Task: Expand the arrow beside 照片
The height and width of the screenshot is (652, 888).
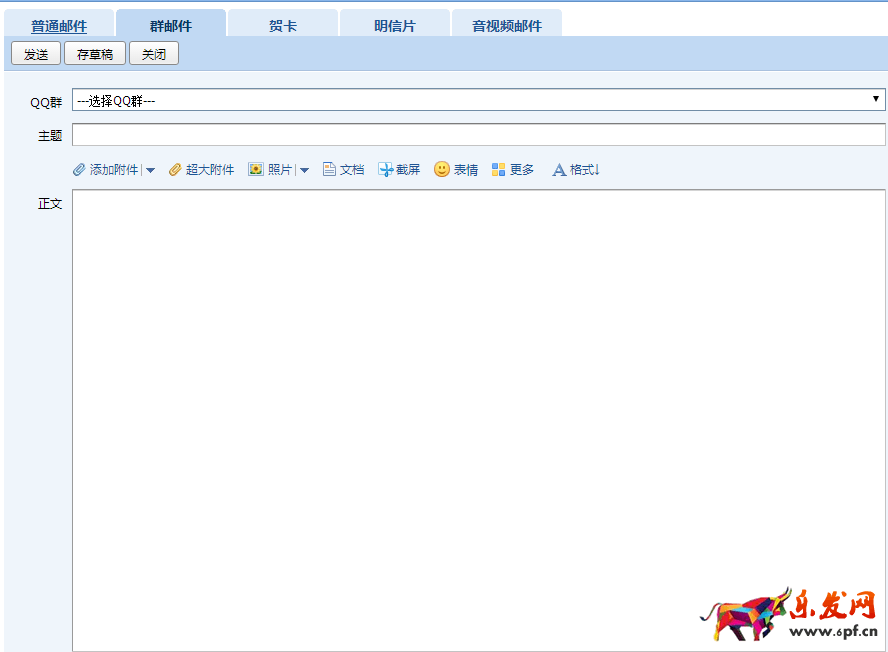Action: tap(304, 170)
